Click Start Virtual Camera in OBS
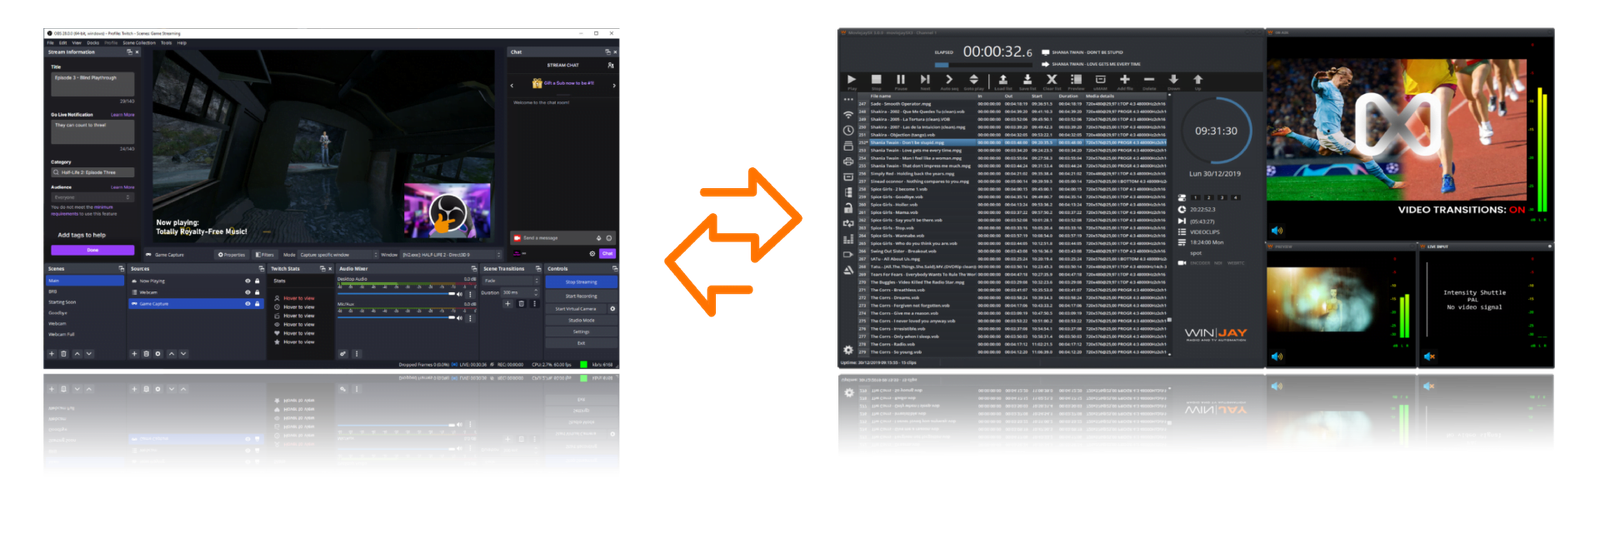Image resolution: width=1600 pixels, height=543 pixels. pyautogui.click(x=576, y=309)
